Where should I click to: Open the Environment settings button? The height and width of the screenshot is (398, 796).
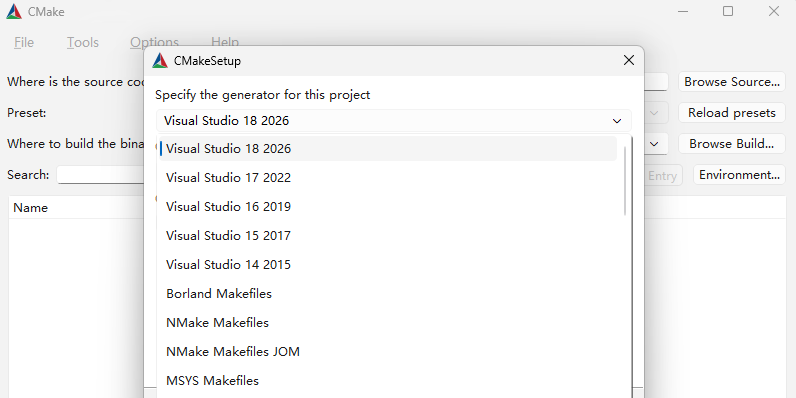click(x=739, y=175)
